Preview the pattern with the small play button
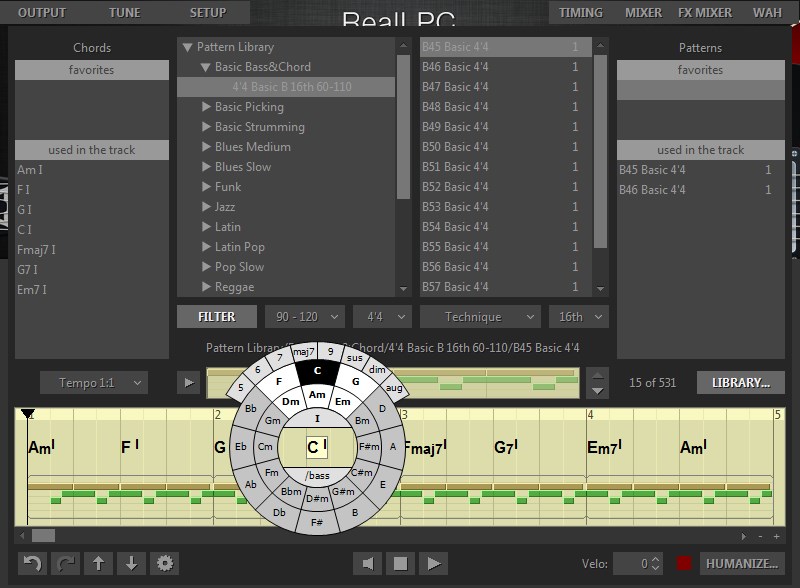The width and height of the screenshot is (800, 588). pyautogui.click(x=189, y=383)
